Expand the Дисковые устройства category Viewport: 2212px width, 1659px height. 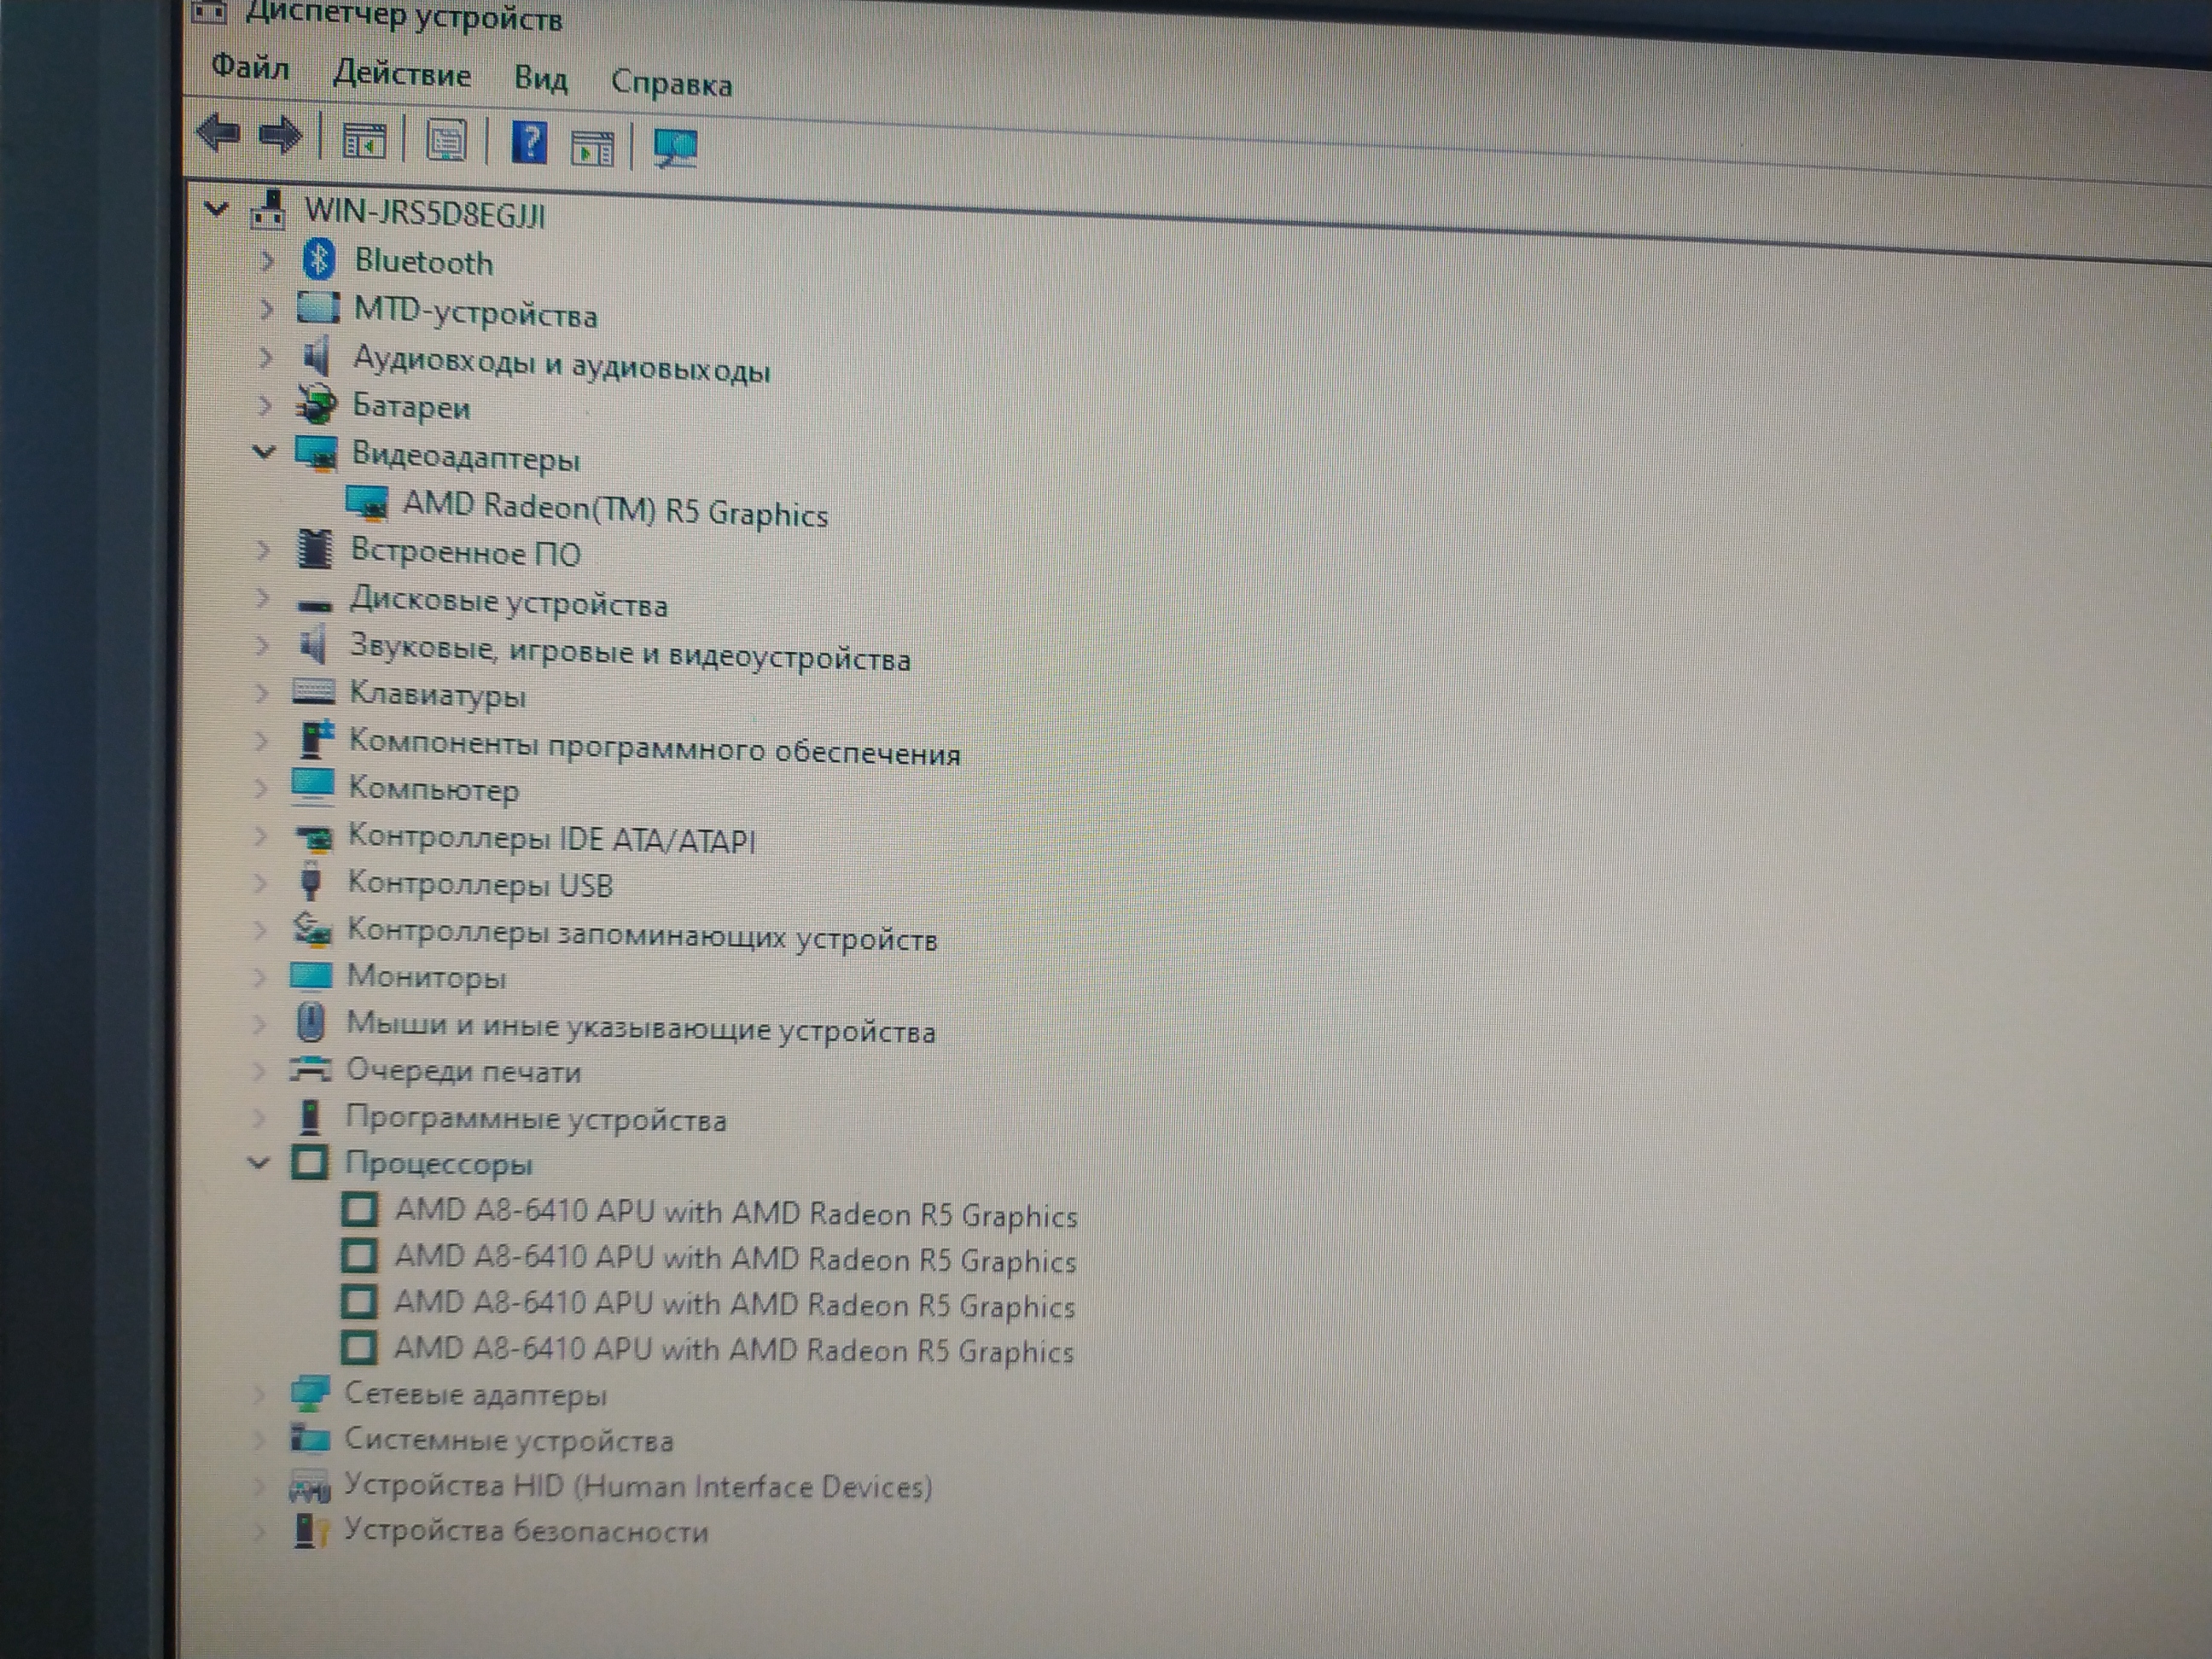(262, 597)
